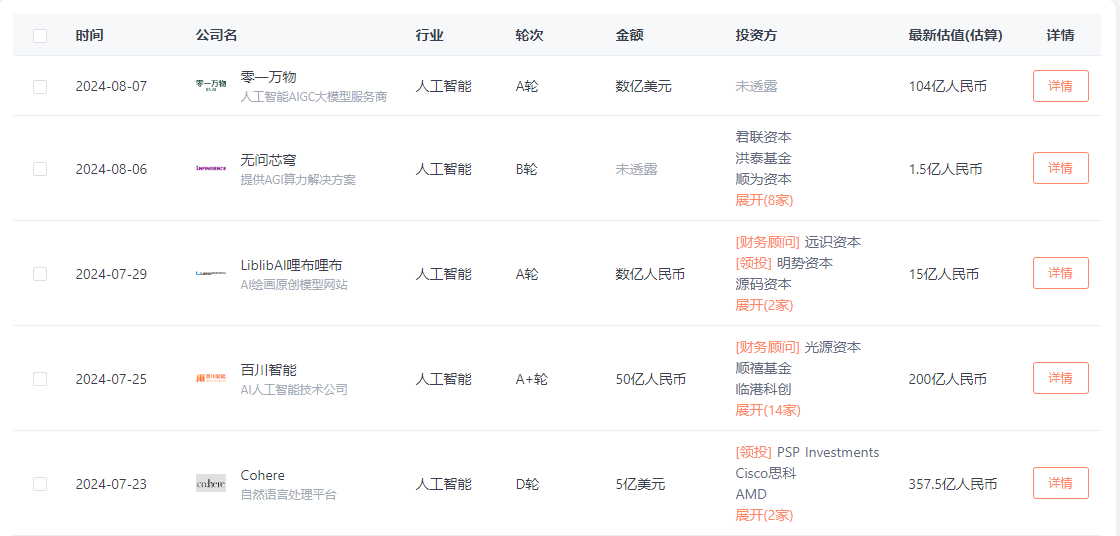Click the 行业 column header

pyautogui.click(x=430, y=36)
